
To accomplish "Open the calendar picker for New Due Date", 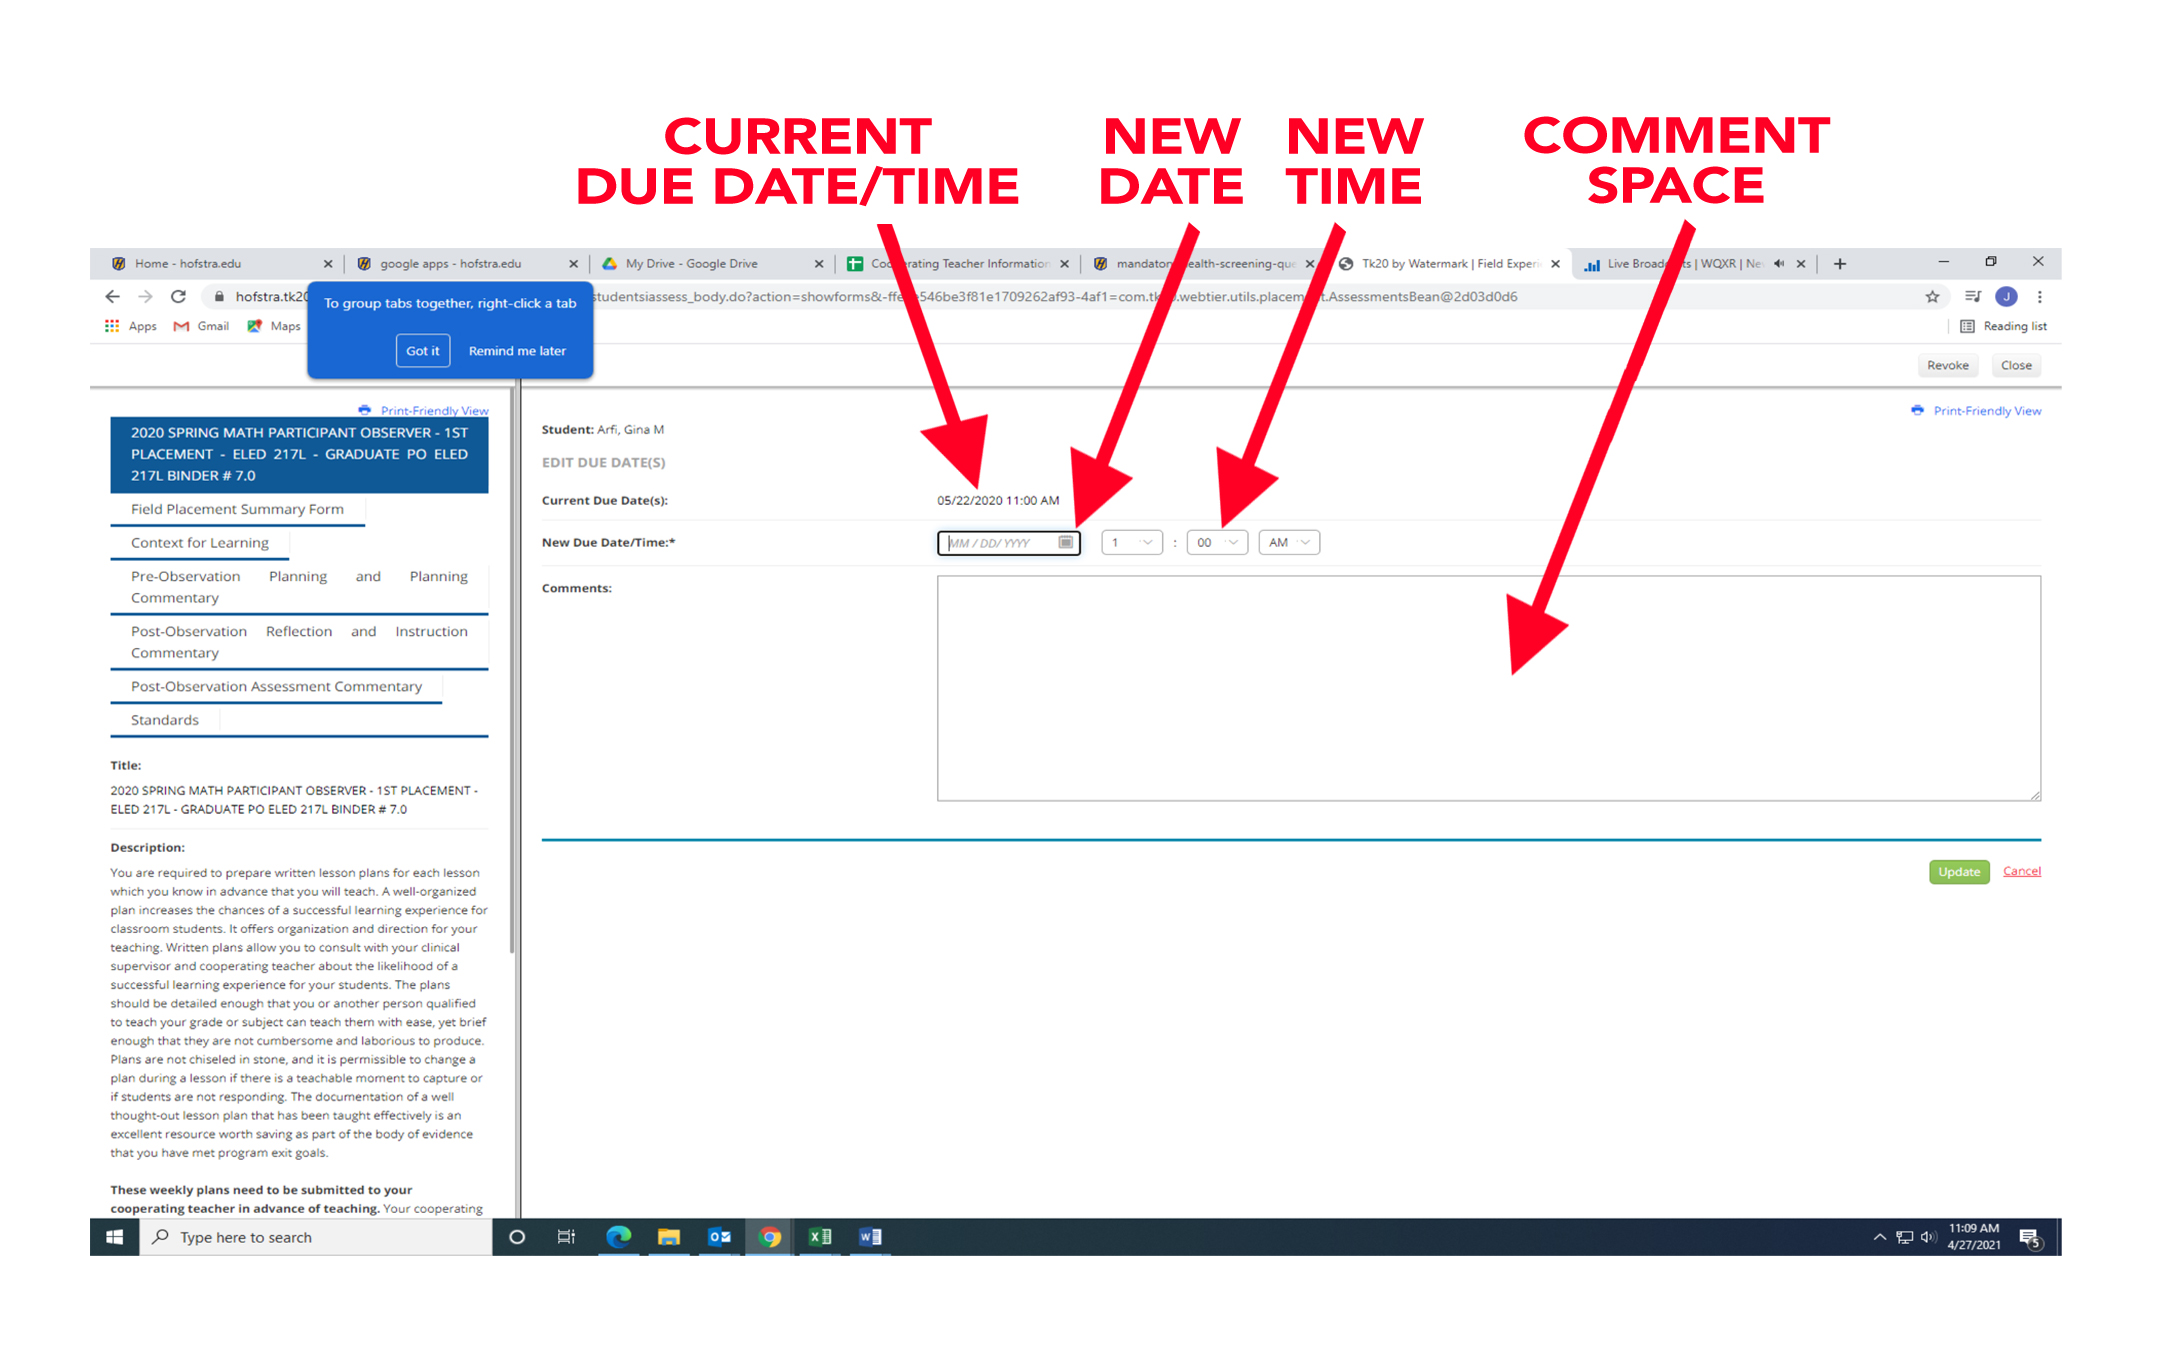I will pos(1066,542).
